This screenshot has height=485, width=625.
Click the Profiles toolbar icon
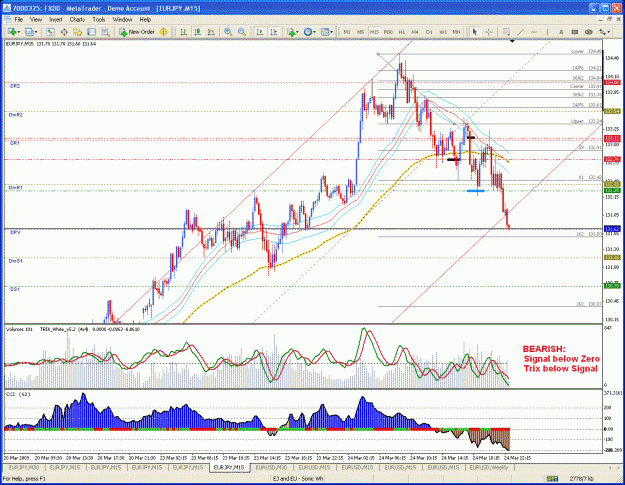pyautogui.click(x=29, y=32)
